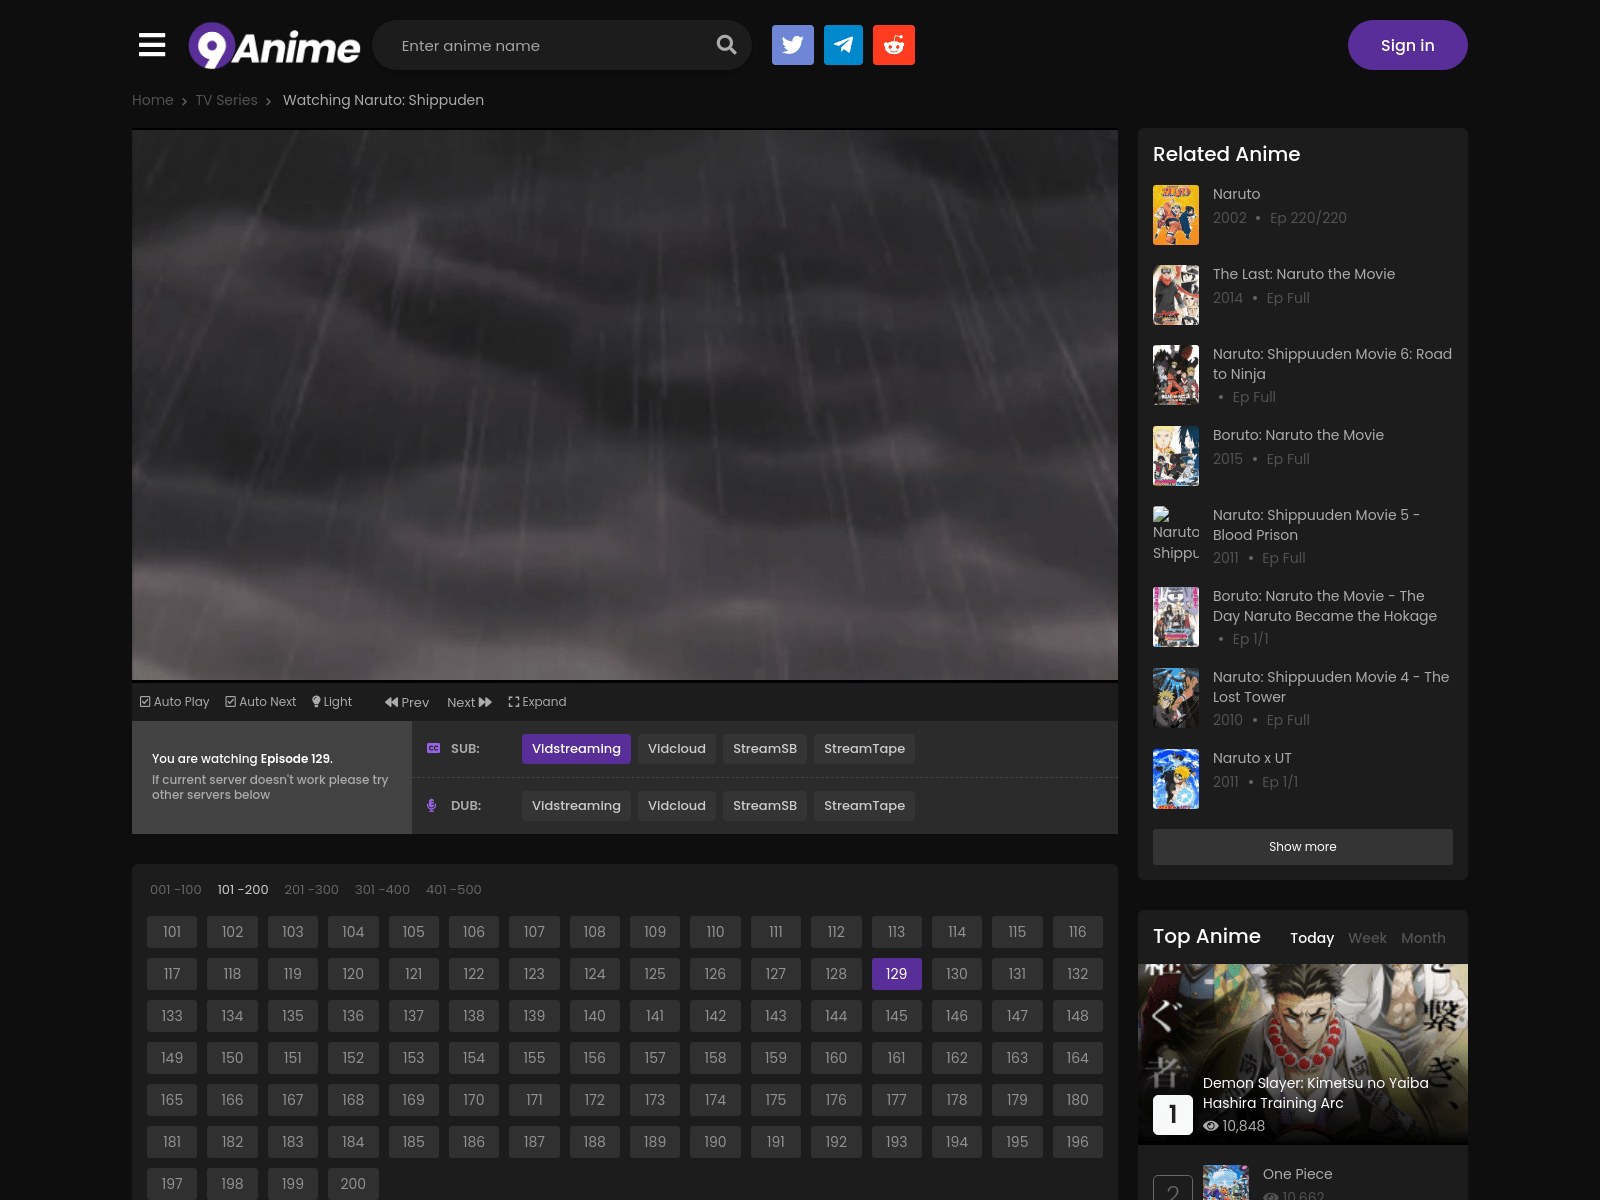Click the video player area
1600x1200 pixels.
[625, 405]
